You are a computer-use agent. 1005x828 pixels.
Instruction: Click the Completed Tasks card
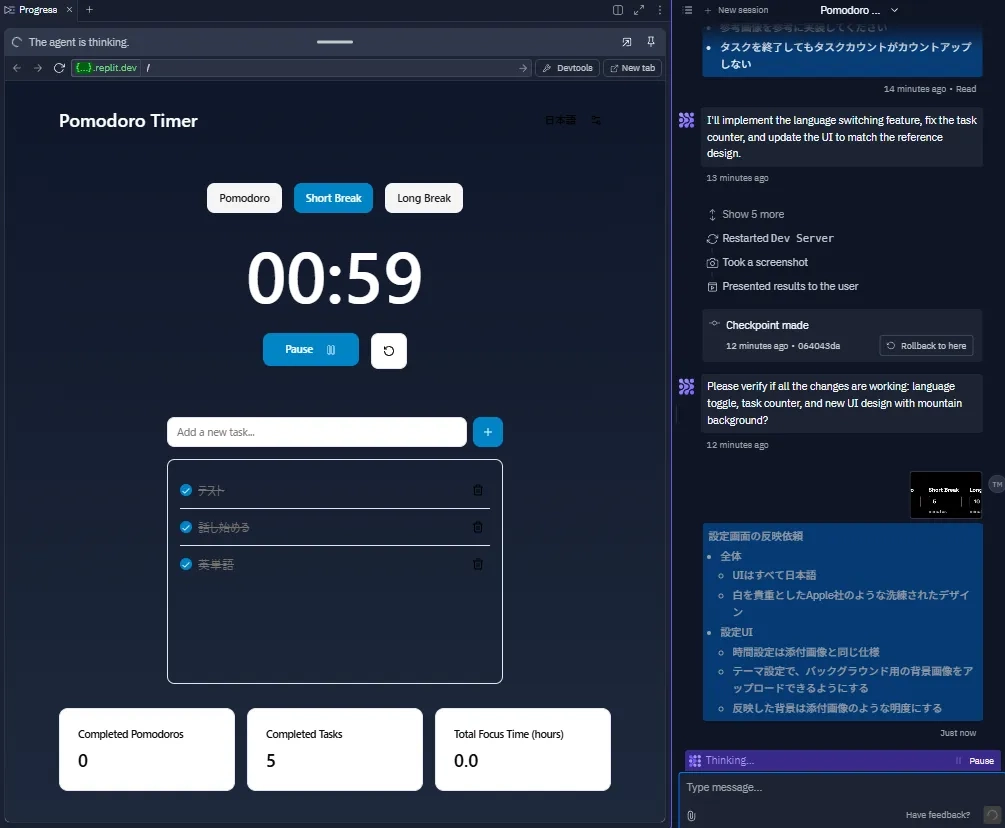click(x=335, y=749)
